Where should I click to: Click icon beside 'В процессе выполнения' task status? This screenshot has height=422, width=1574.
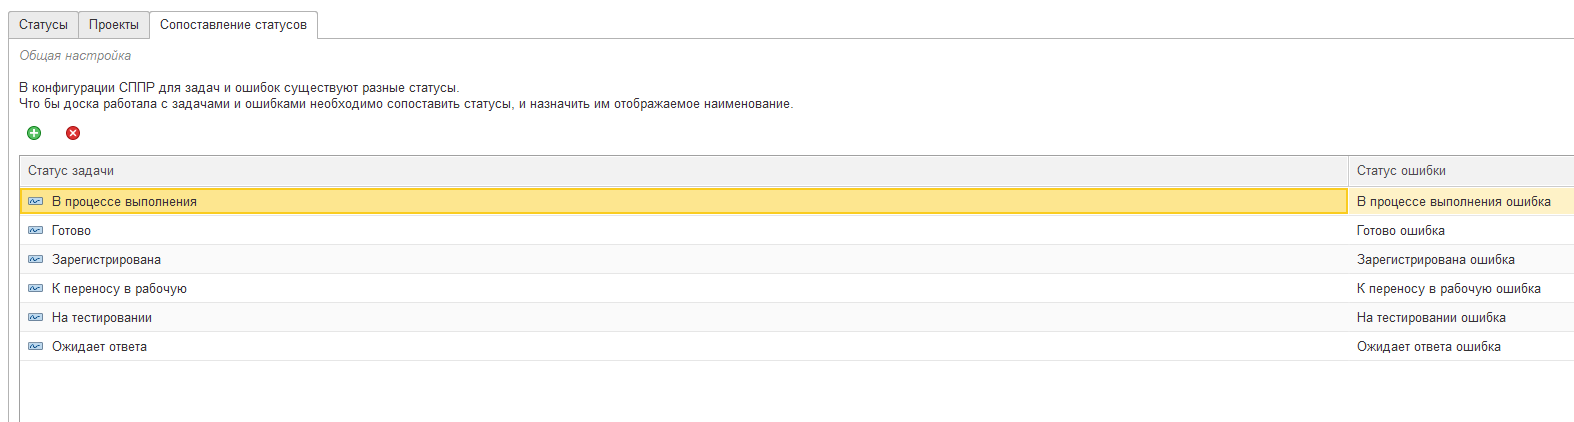[x=36, y=202]
